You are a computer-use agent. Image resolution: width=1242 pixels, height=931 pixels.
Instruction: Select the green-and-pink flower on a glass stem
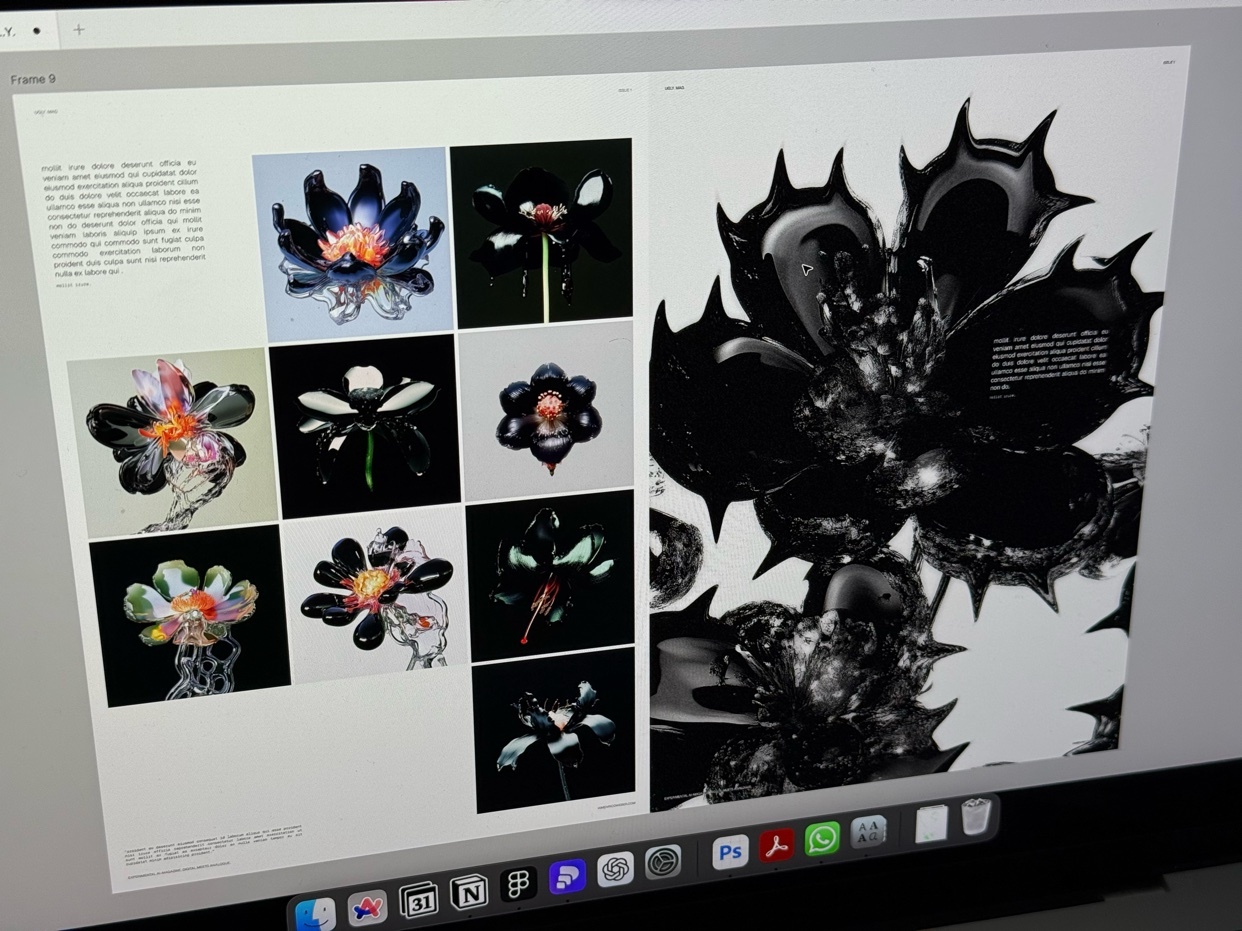tap(189, 614)
